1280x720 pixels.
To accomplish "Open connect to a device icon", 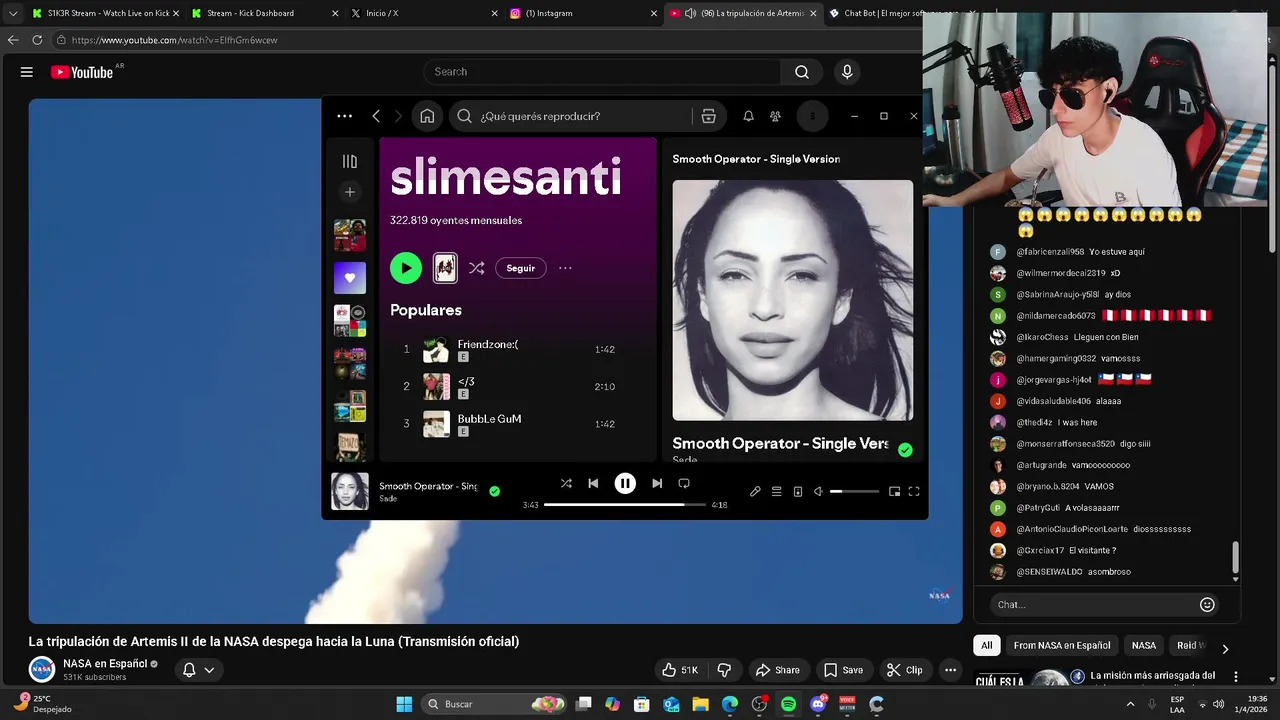I will click(797, 491).
